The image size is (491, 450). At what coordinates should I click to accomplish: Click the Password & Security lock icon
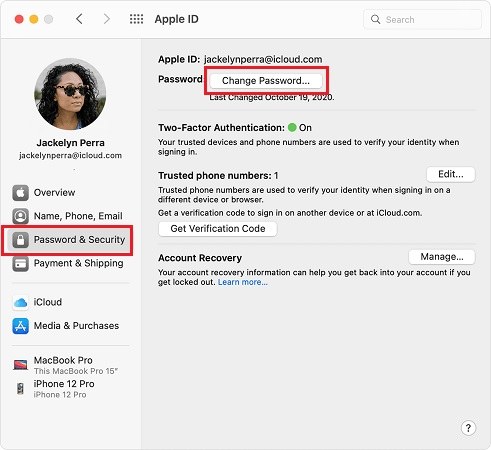coord(20,240)
